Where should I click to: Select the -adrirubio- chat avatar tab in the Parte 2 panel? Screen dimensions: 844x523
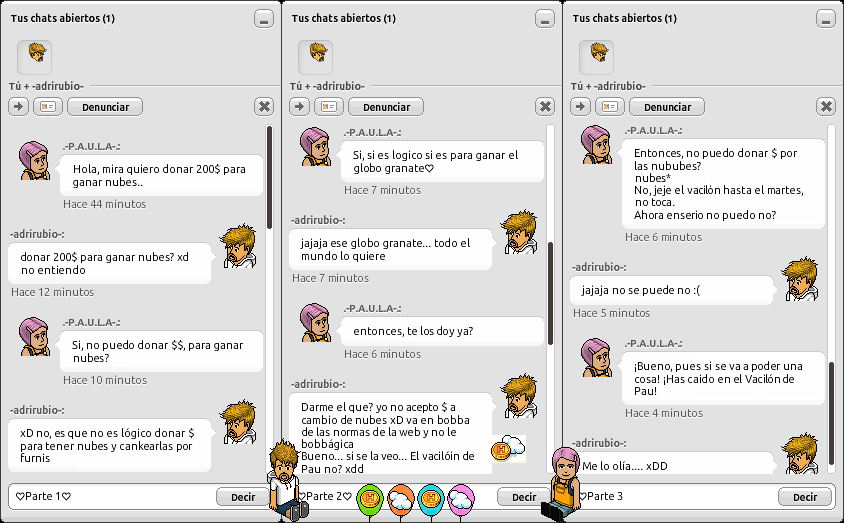click(315, 57)
